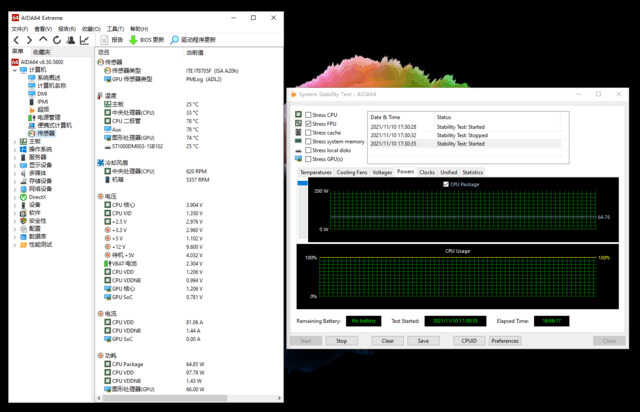Open 便携式计算机 in the tree

(50, 125)
